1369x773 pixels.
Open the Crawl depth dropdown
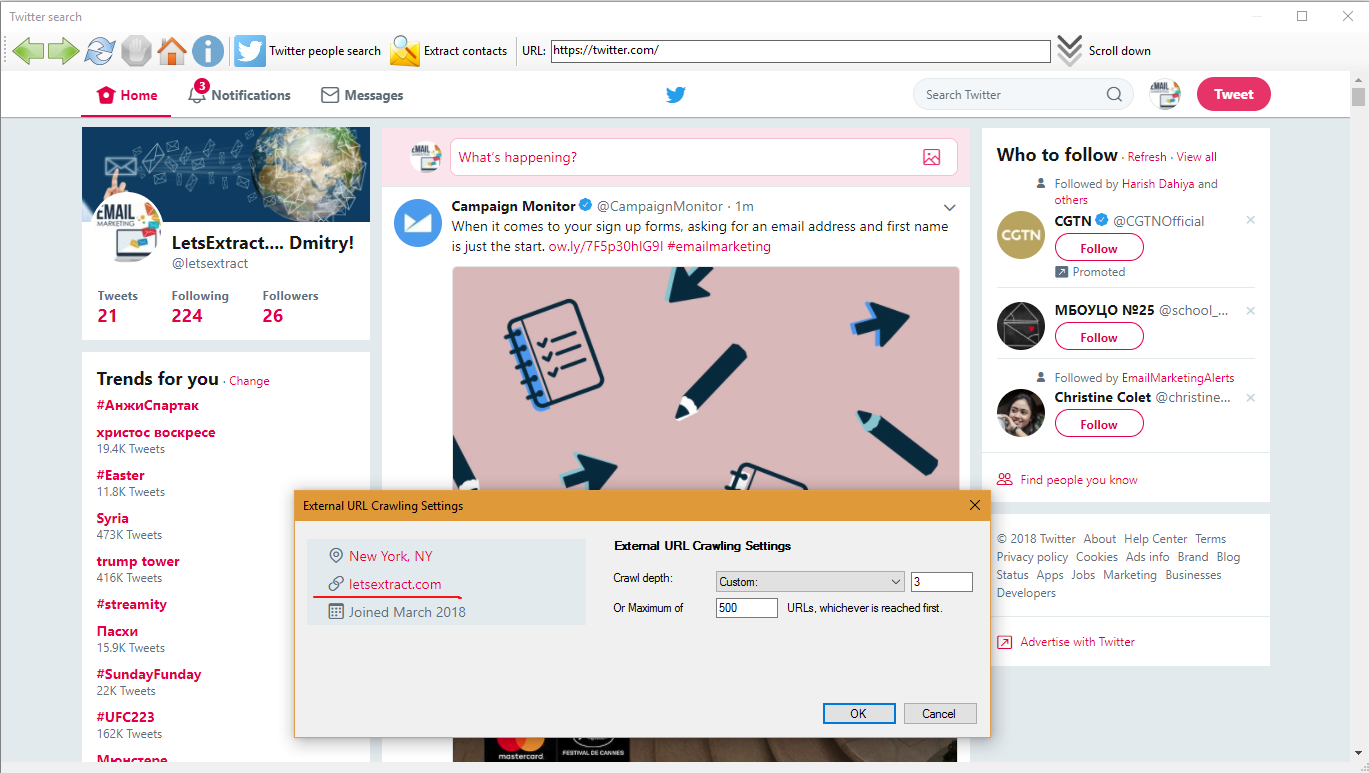point(810,582)
